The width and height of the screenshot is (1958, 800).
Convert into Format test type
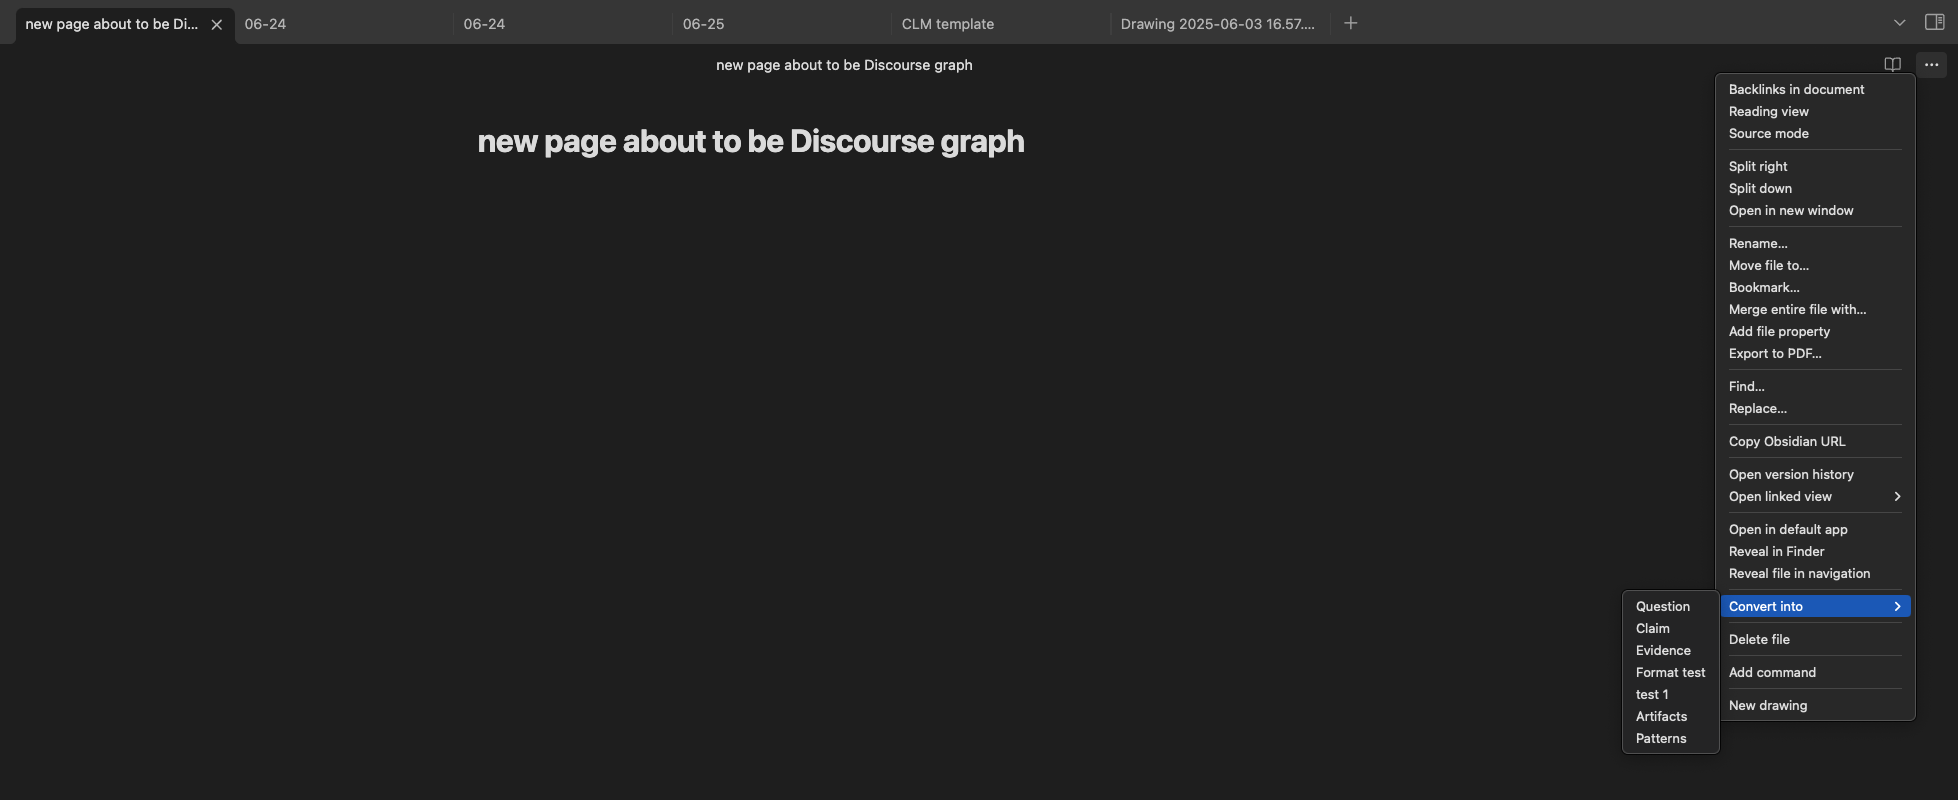1670,672
